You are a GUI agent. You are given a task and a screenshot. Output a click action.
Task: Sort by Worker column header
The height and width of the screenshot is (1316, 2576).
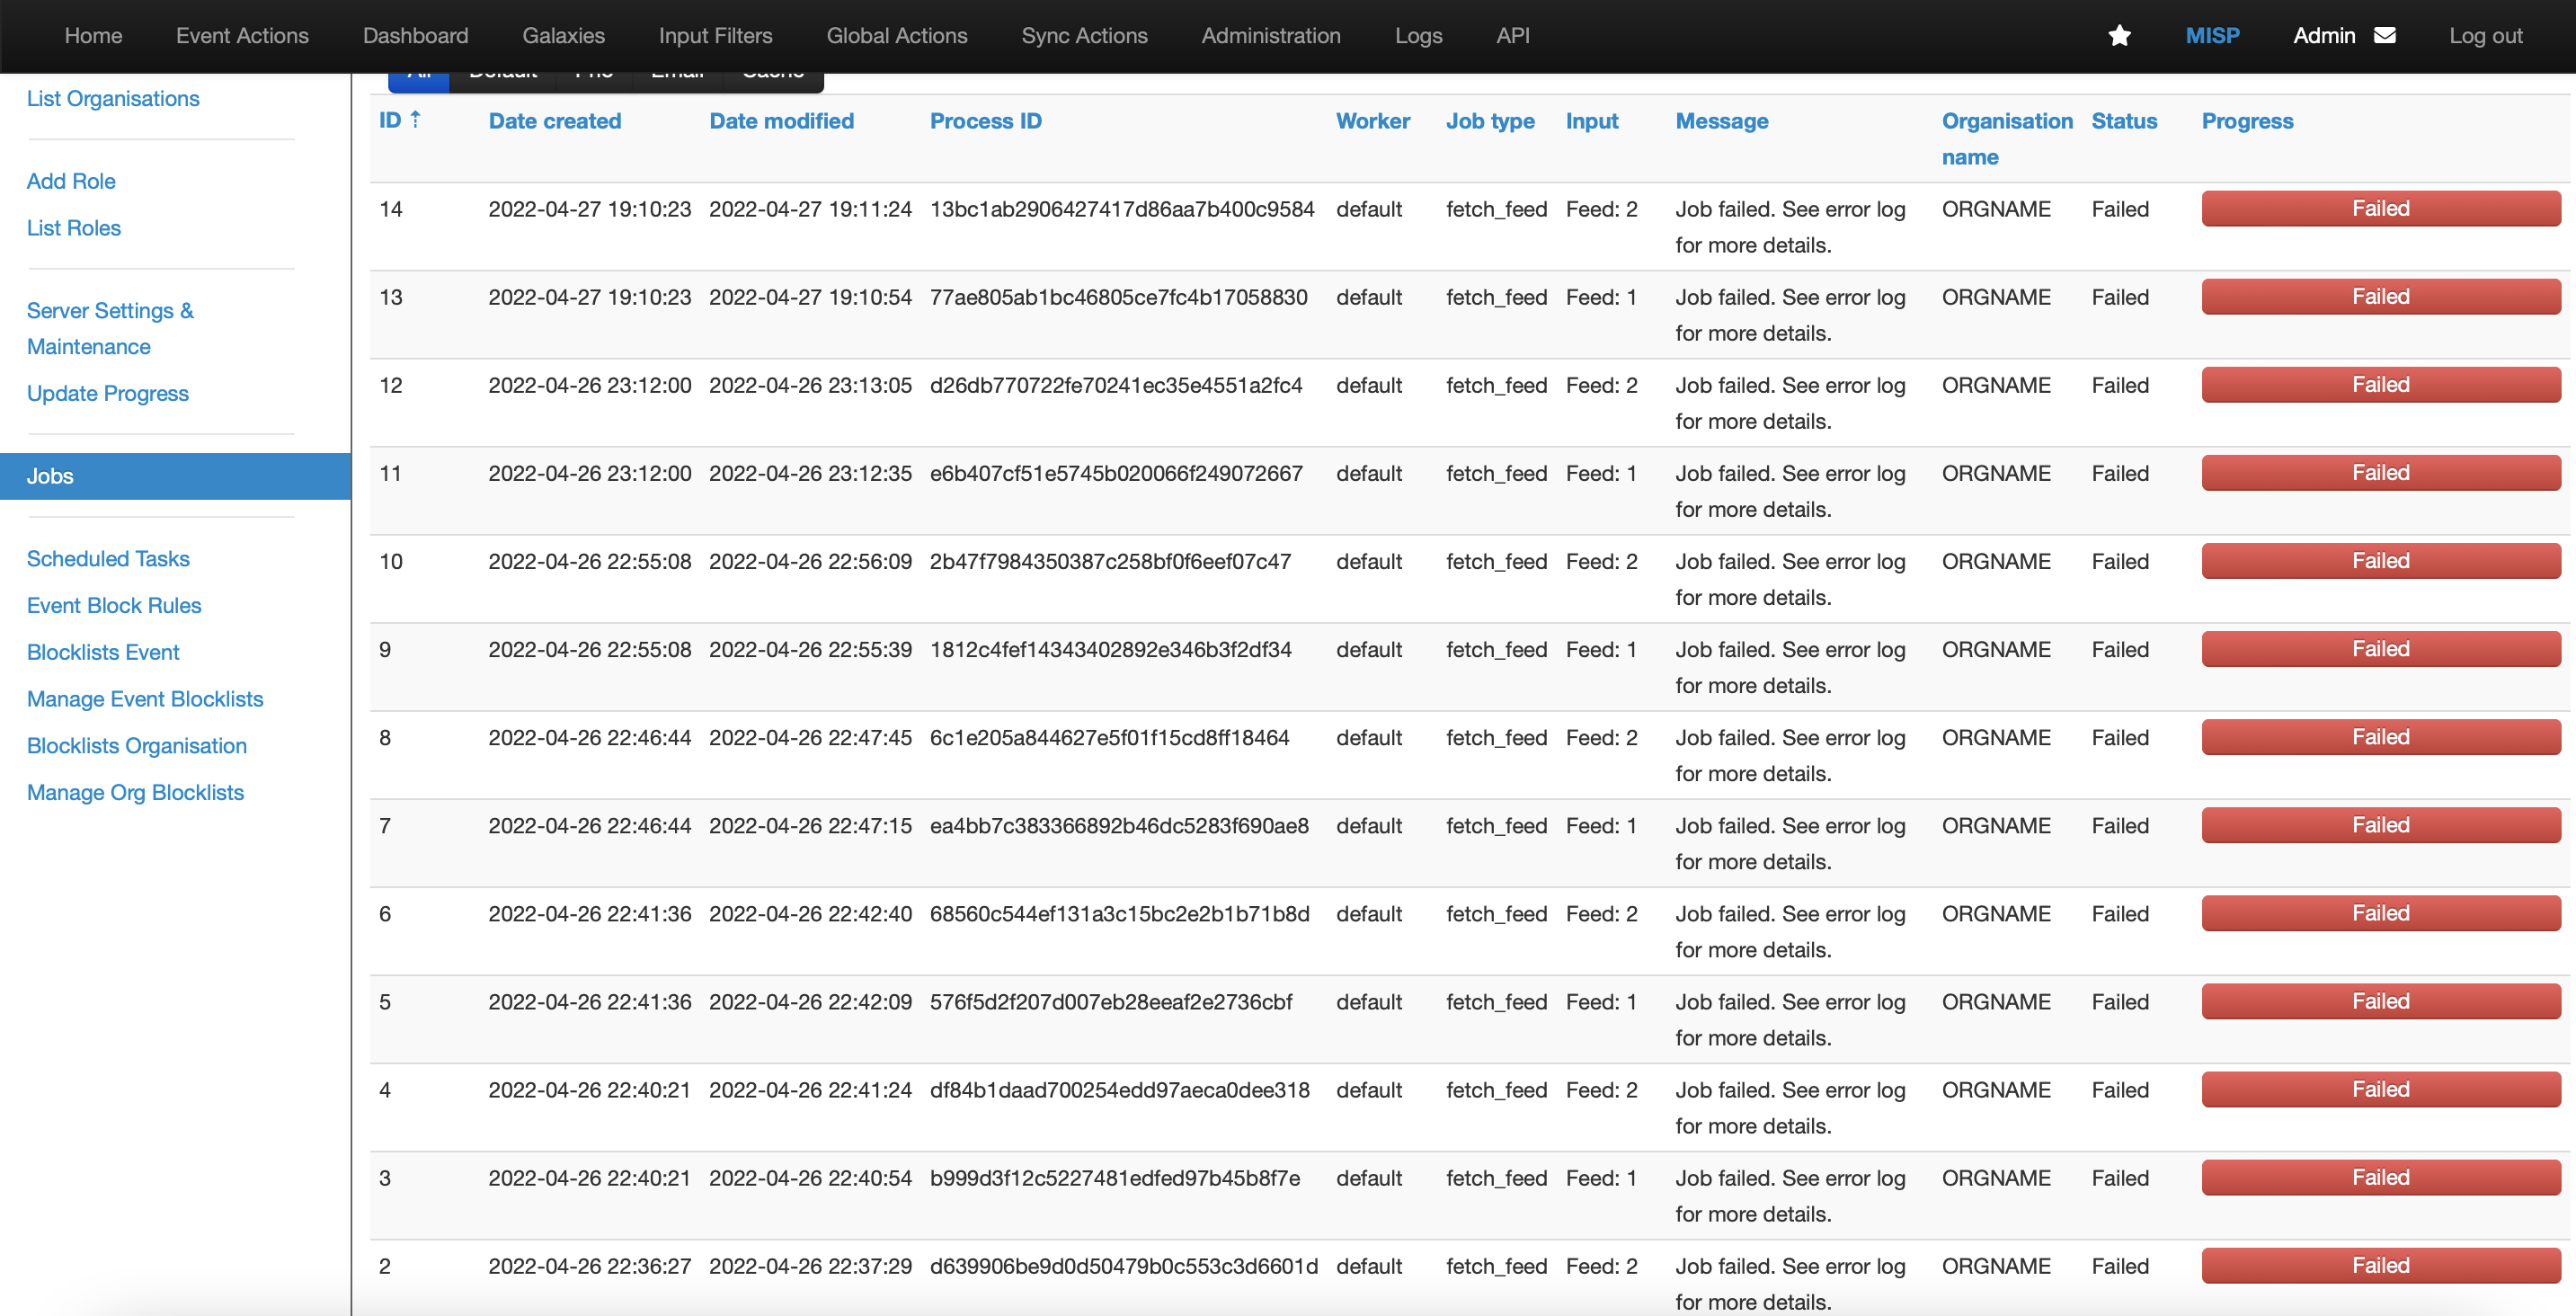pos(1373,121)
